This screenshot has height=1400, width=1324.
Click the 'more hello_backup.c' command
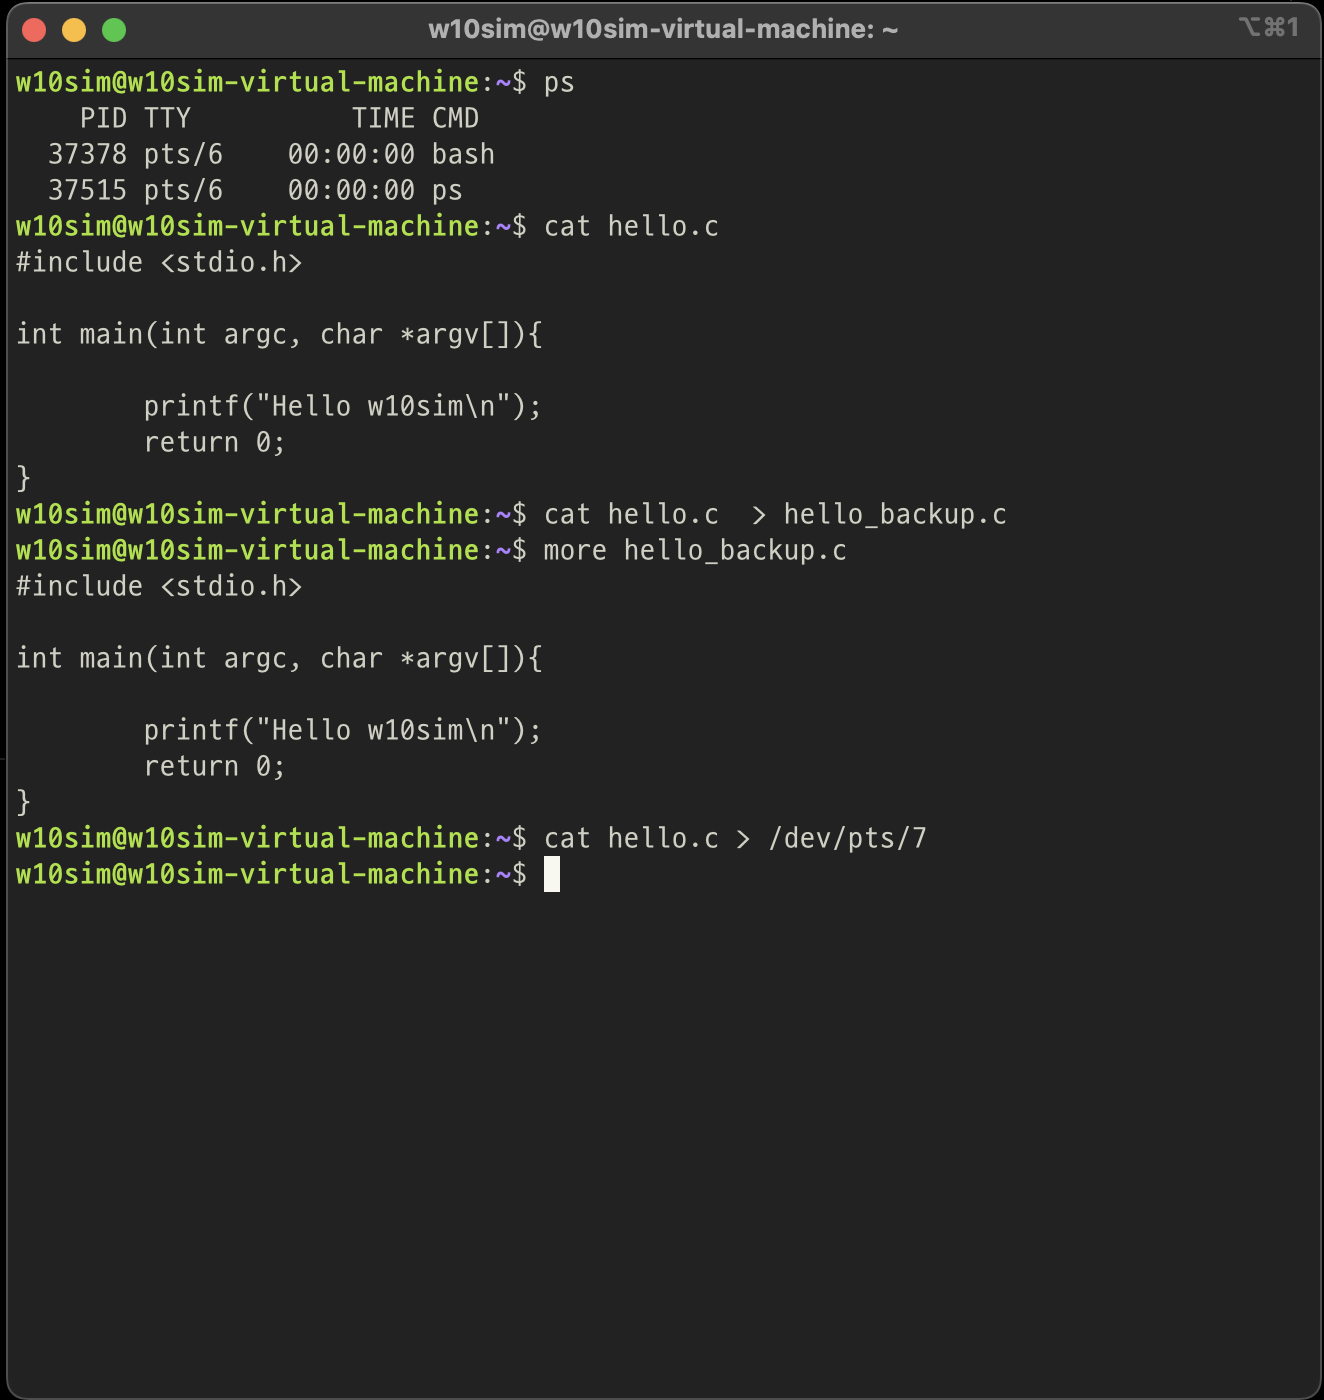point(695,550)
